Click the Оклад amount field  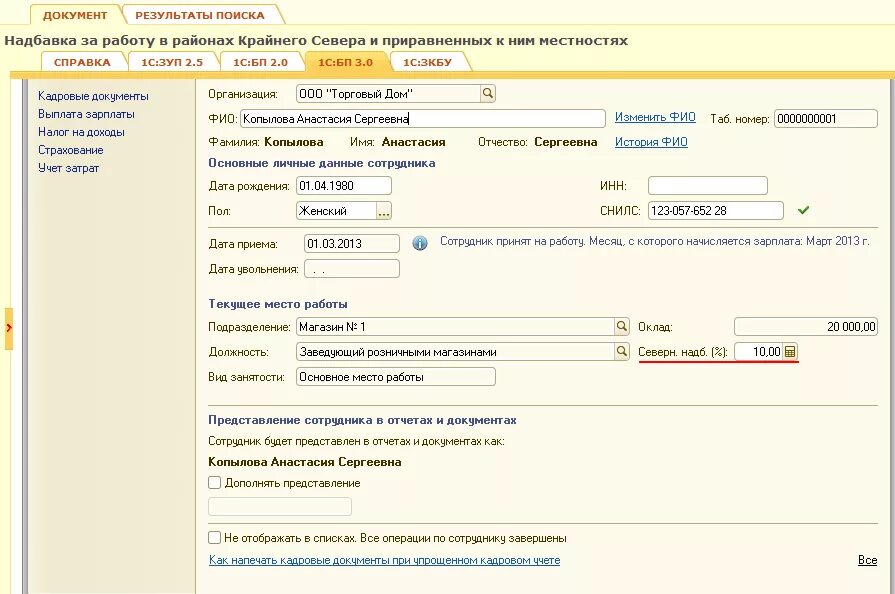point(805,327)
